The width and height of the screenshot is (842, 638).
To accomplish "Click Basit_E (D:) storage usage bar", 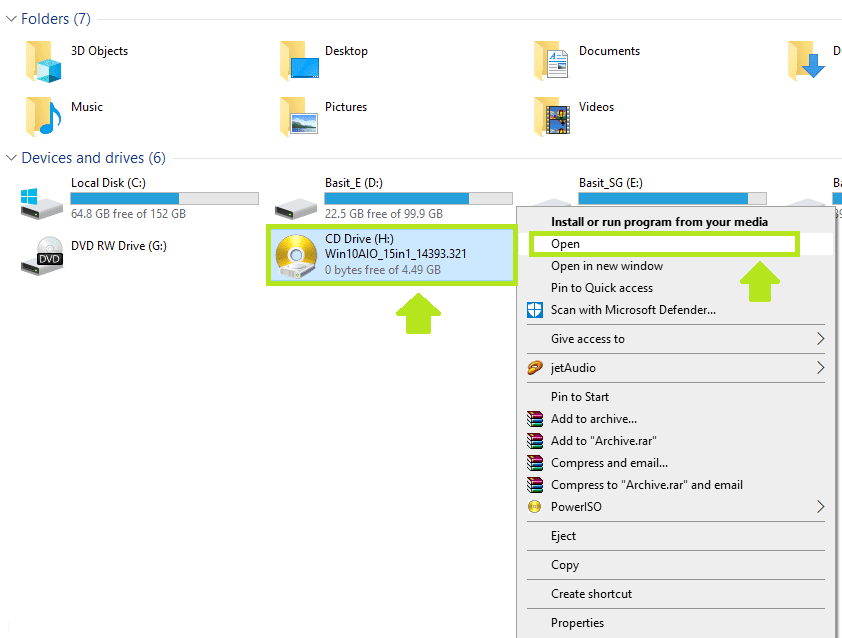I will coord(418,199).
